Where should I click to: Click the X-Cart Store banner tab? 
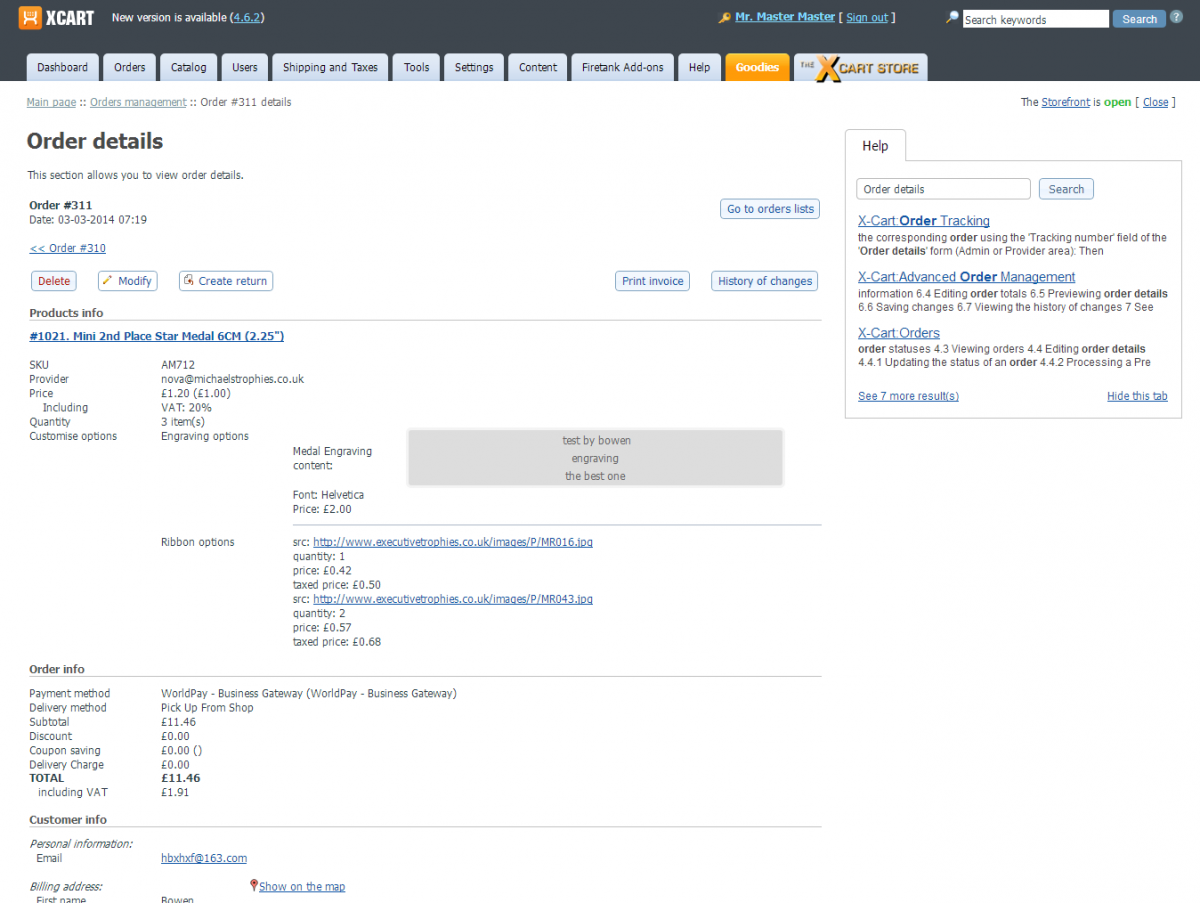click(x=860, y=68)
